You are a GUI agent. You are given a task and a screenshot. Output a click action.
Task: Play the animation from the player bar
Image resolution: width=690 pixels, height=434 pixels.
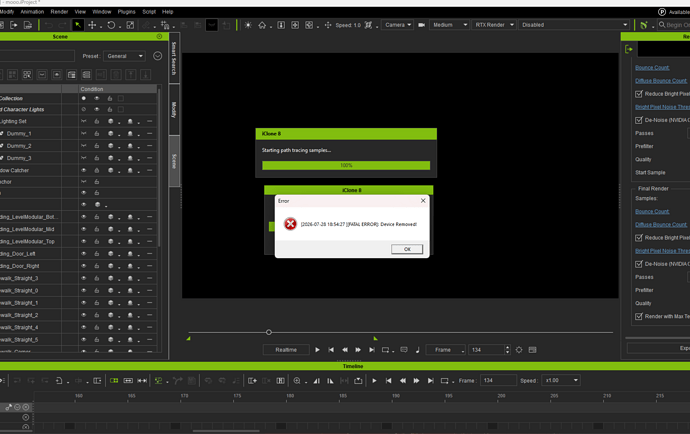coord(317,350)
